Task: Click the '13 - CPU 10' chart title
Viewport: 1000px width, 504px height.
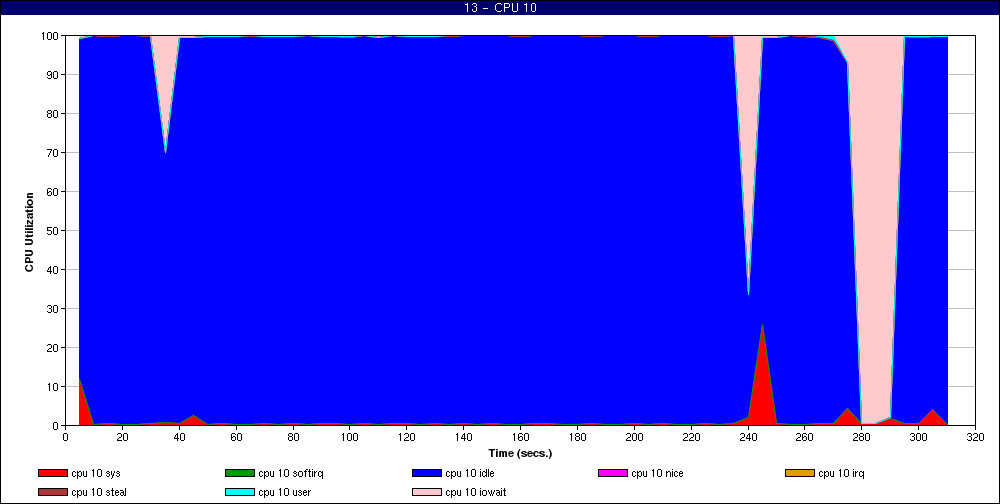Action: (500, 8)
